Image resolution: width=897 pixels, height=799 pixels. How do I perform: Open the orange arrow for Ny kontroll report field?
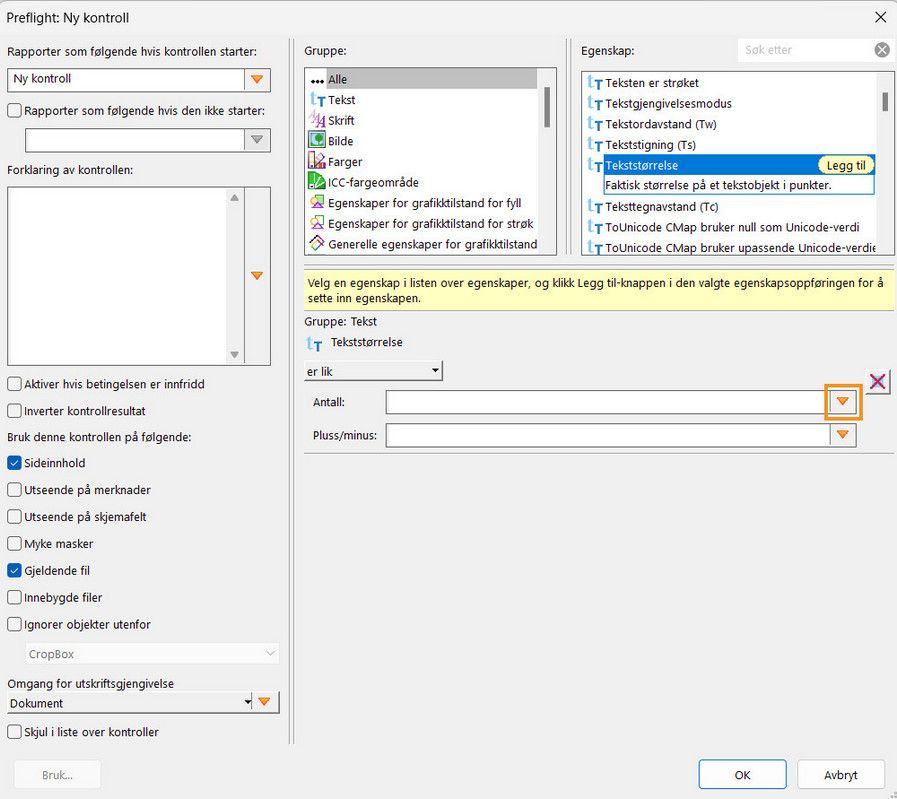(257, 79)
